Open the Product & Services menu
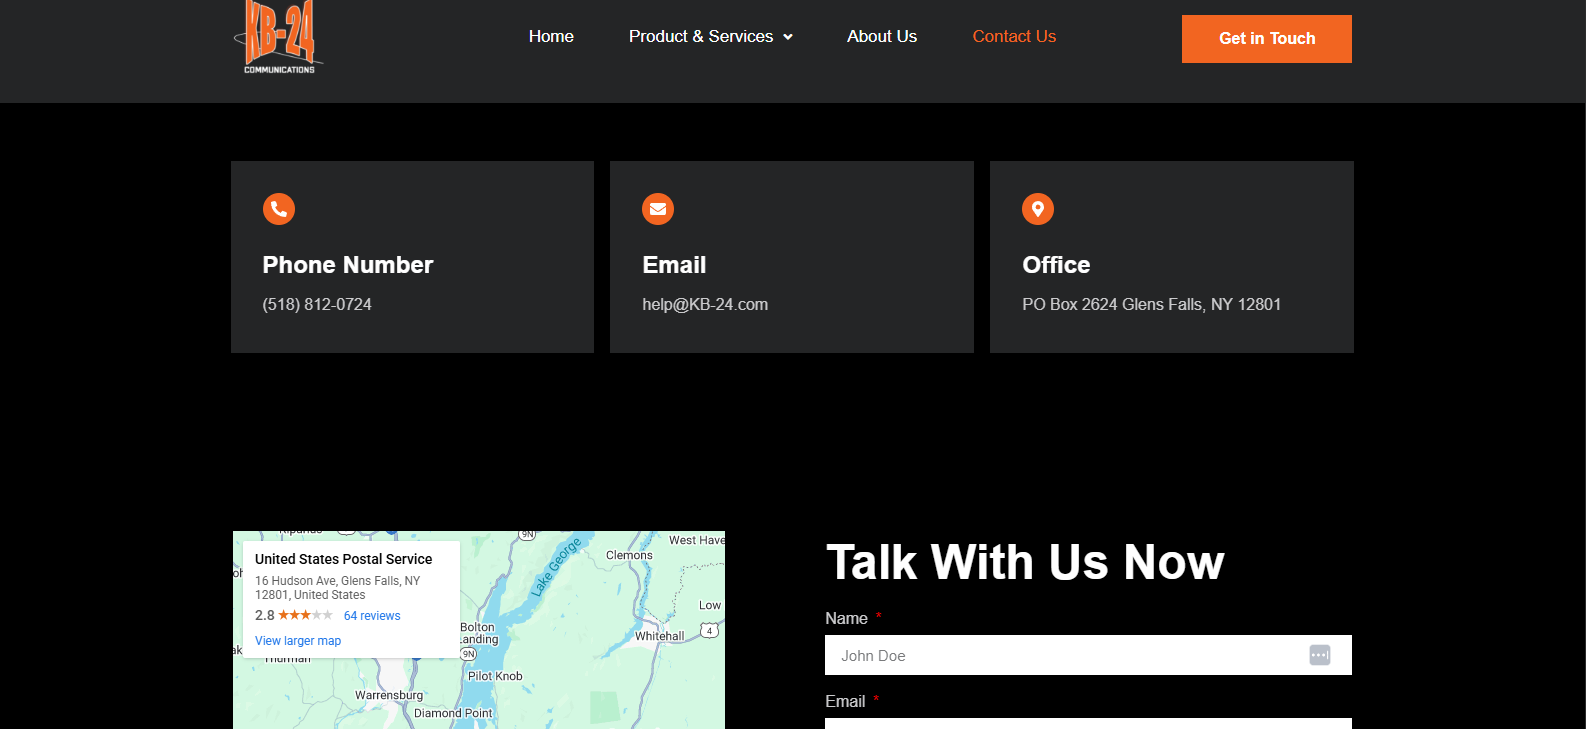1586x729 pixels. 701,36
